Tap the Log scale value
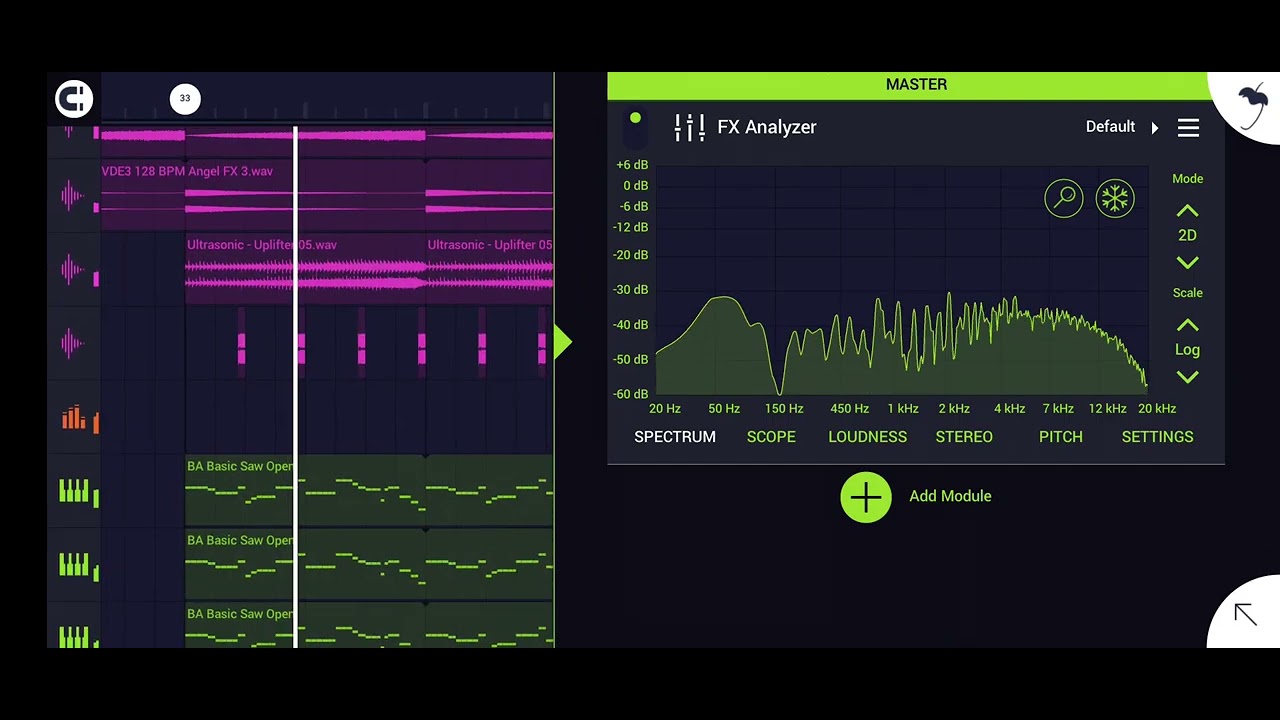The image size is (1280, 720). (1187, 350)
